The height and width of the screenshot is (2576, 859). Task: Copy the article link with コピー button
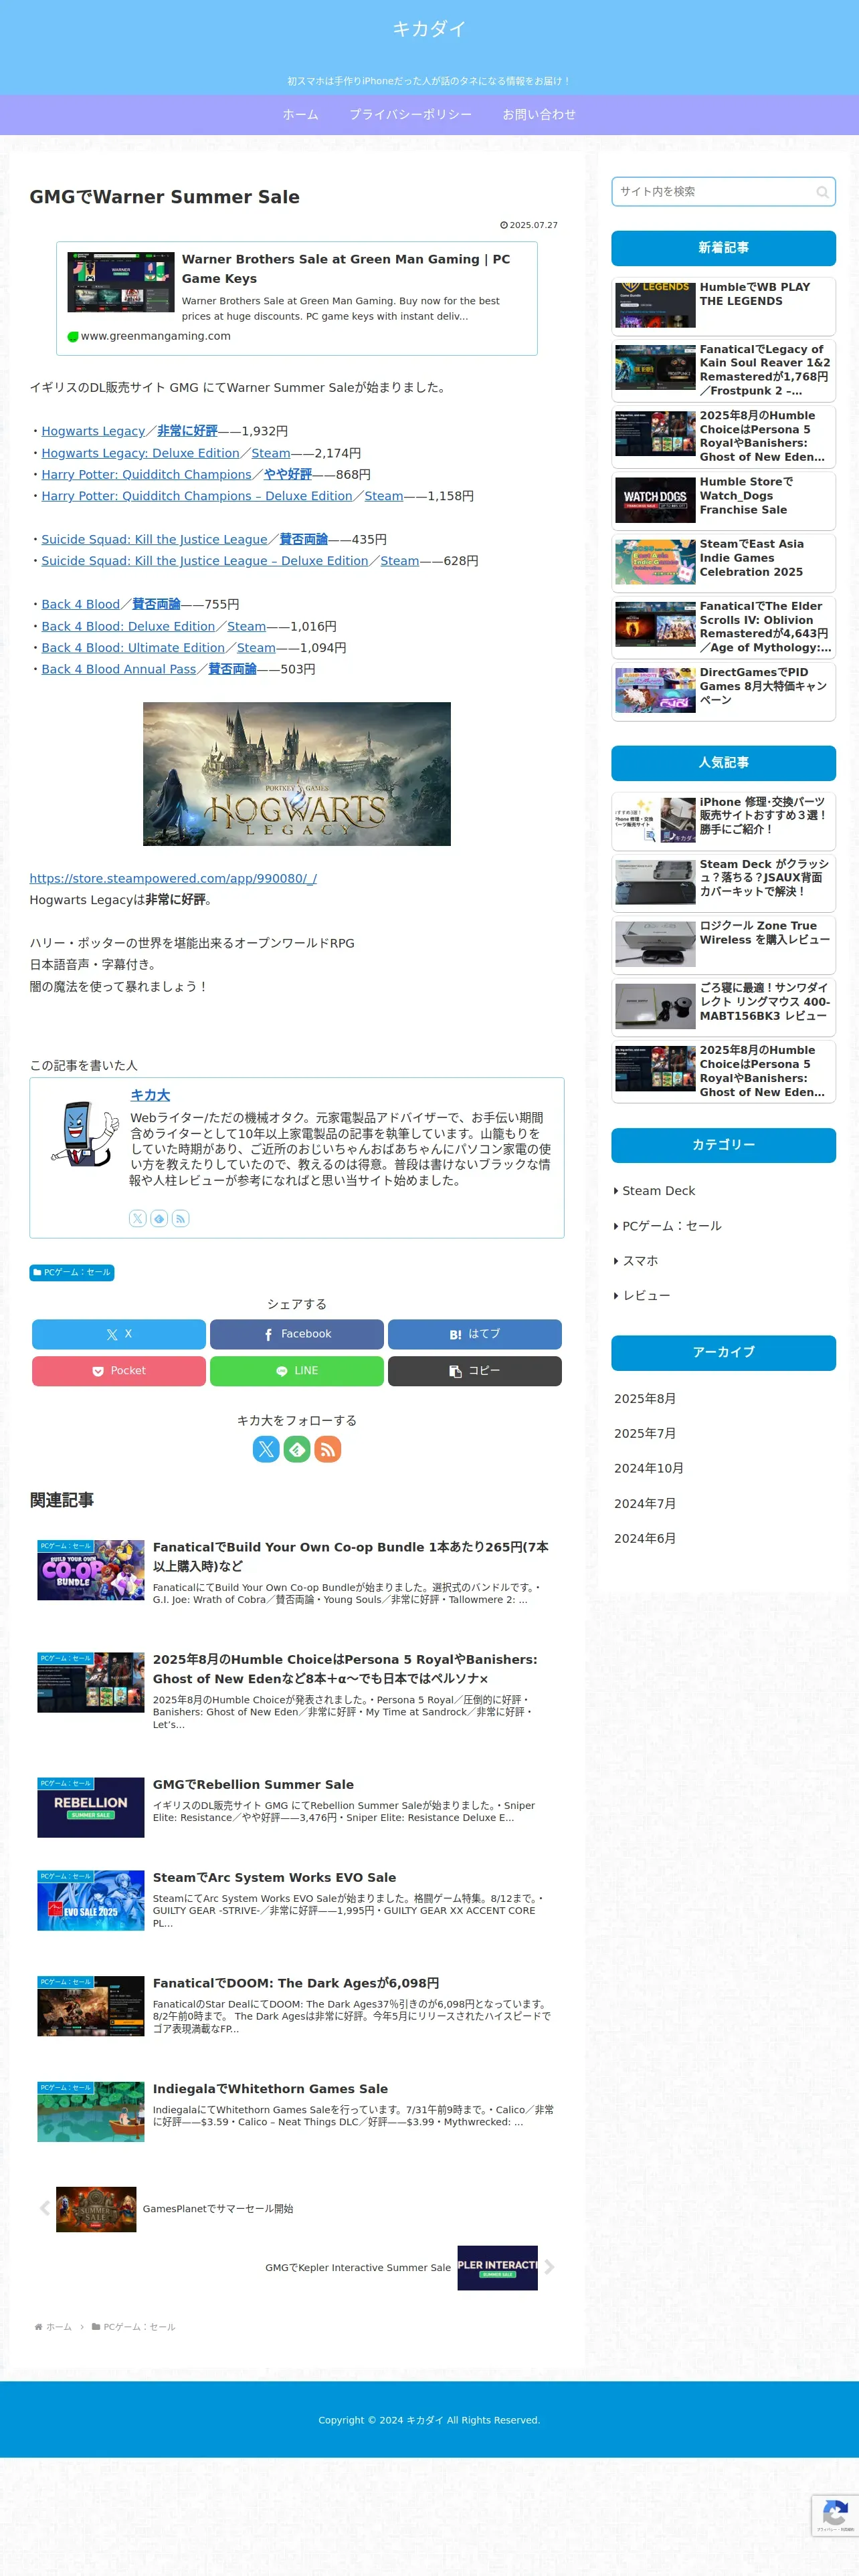coord(475,1371)
